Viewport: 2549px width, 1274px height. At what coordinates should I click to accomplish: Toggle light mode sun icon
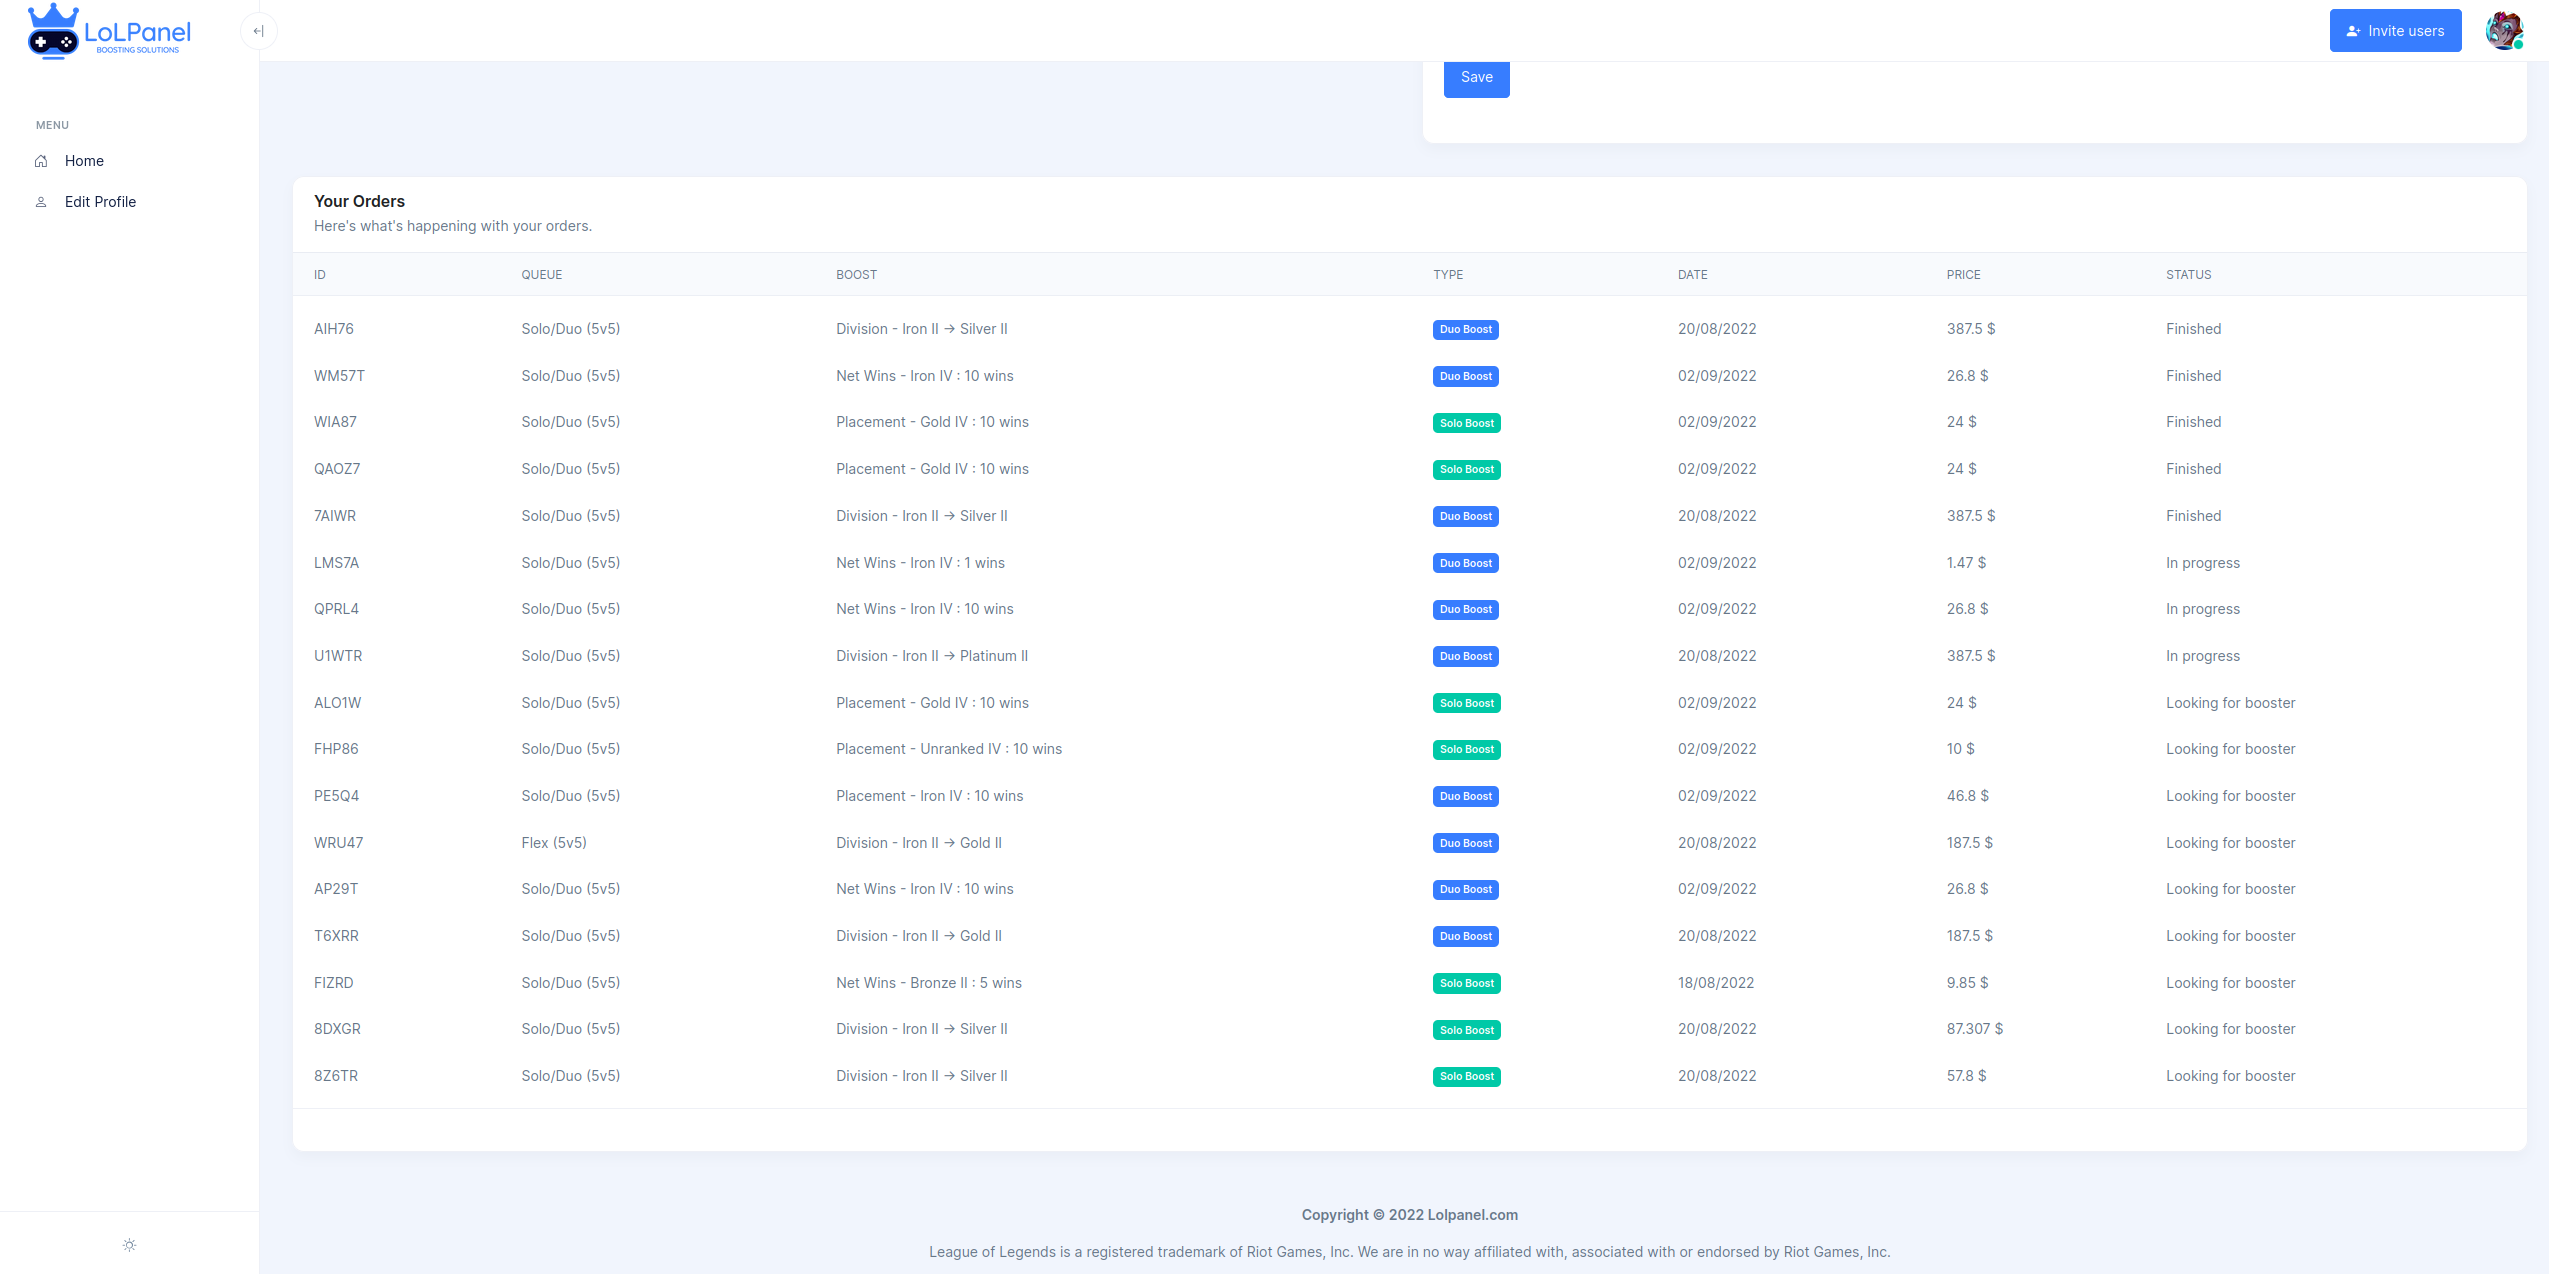pos(129,1245)
